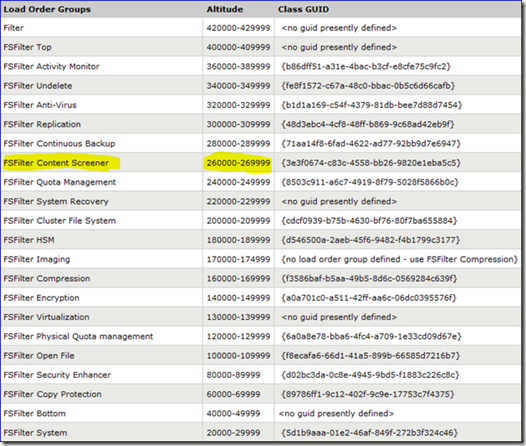
Task: Select the FSFilter Copy Protection GUID
Action: (x=368, y=394)
